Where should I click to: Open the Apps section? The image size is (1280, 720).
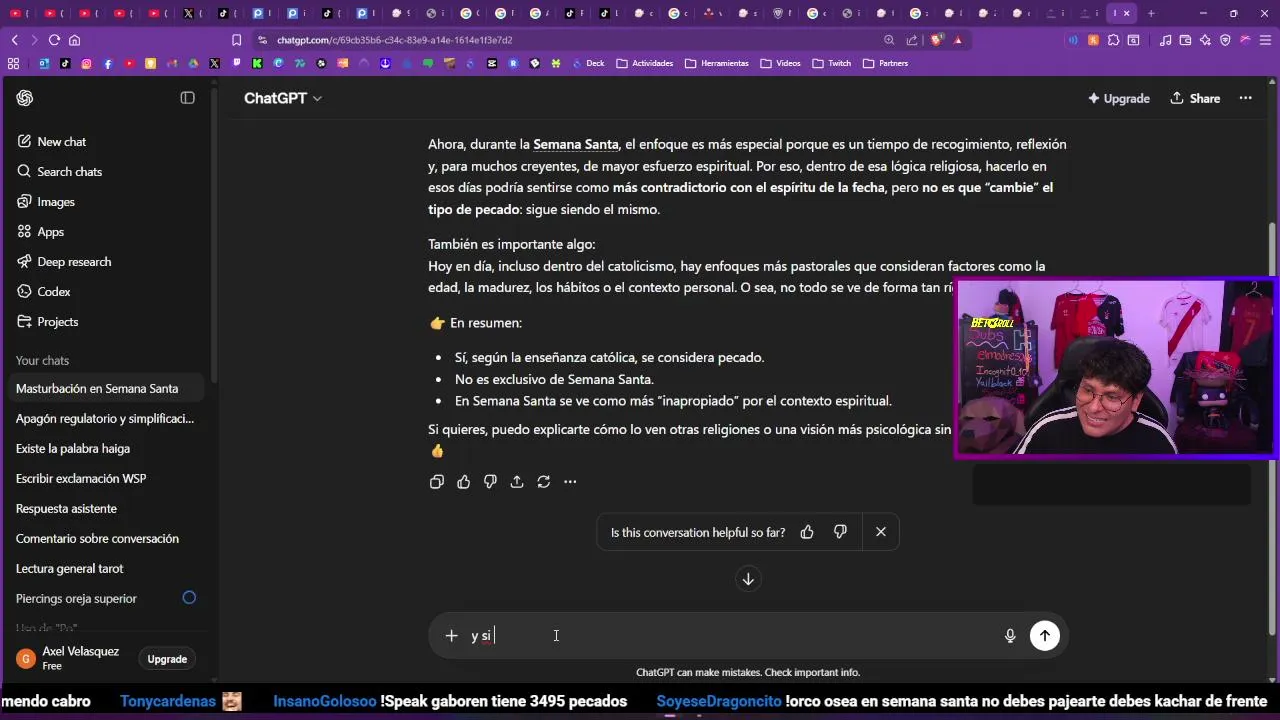click(x=106, y=232)
